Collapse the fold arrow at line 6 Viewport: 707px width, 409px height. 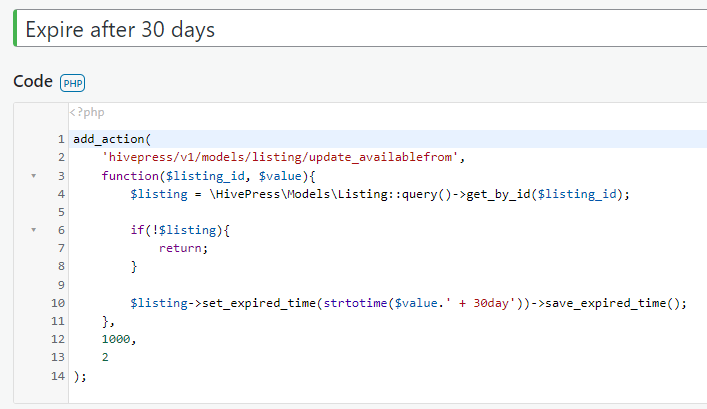(33, 230)
